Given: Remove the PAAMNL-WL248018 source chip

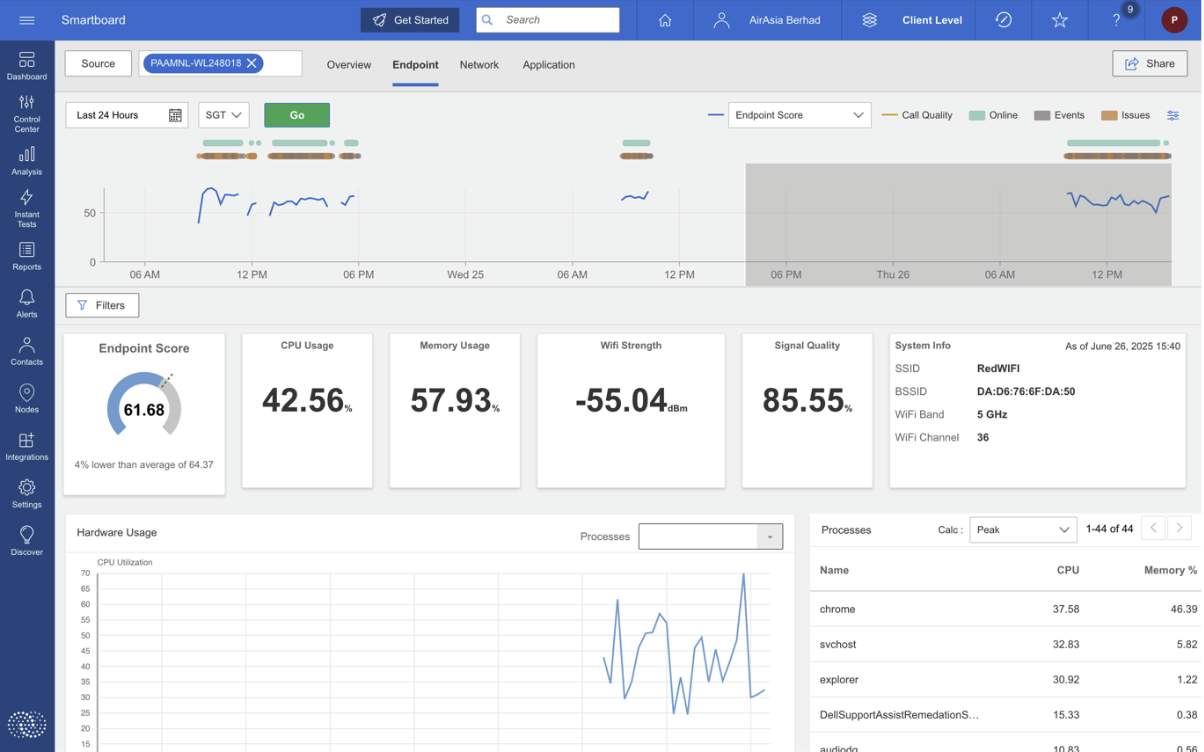Looking at the screenshot, I should point(252,63).
